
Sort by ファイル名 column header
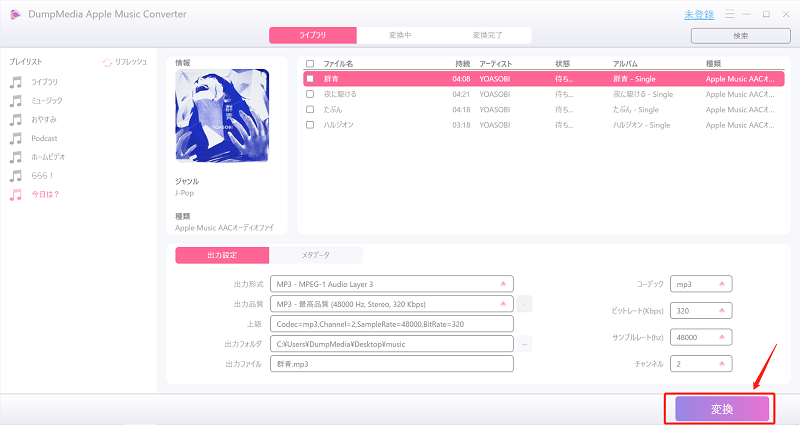338,64
